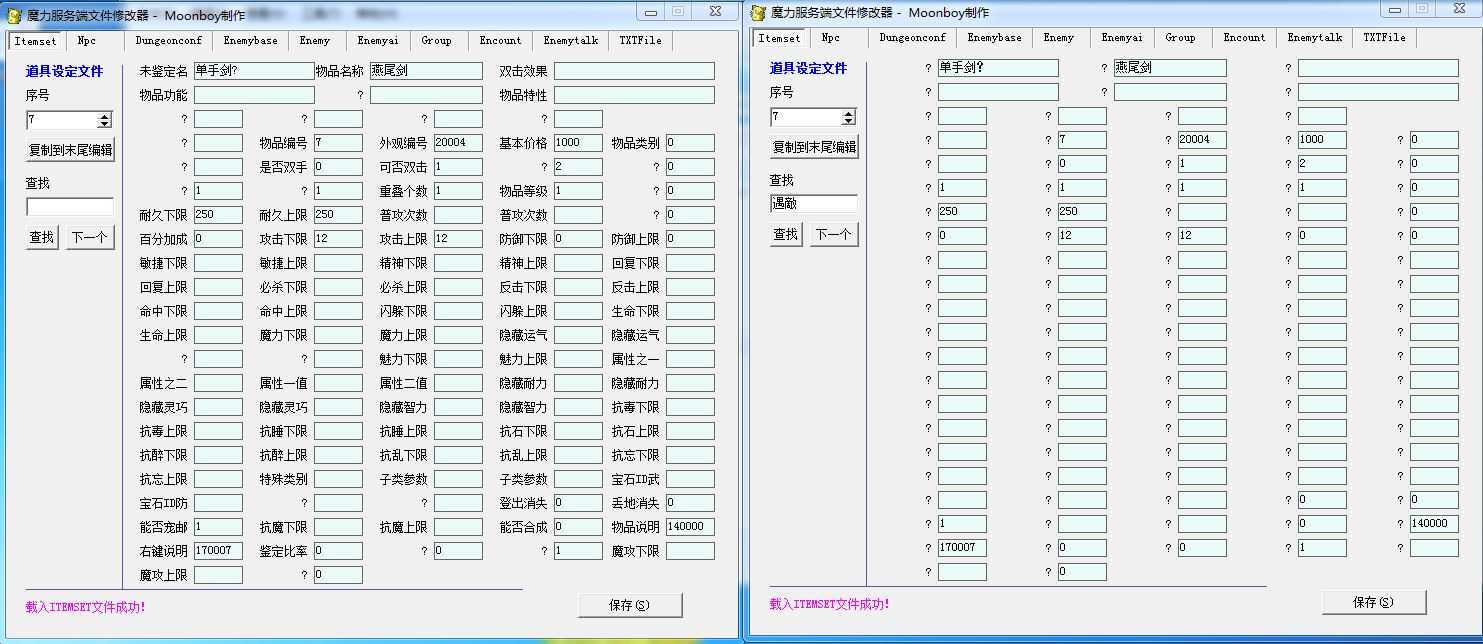Switch to Encount tab in left window
This screenshot has height=644, width=1483.
click(x=500, y=41)
